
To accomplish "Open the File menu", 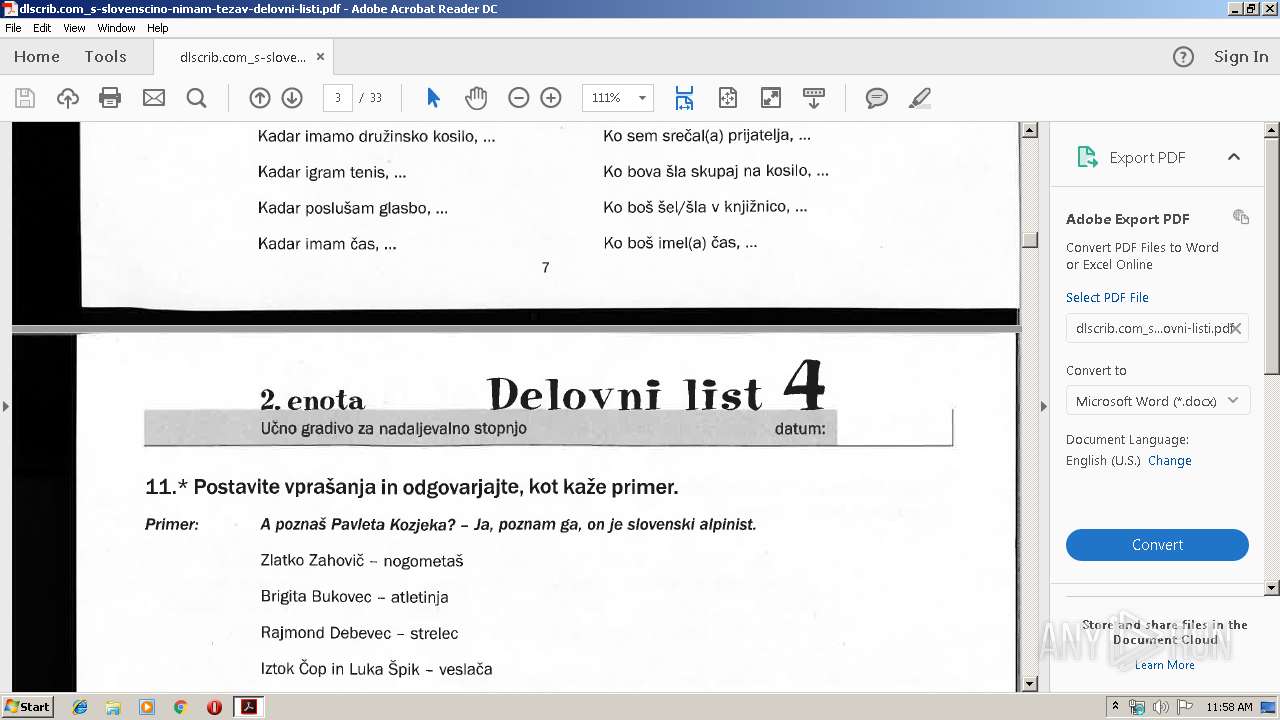I will [x=13, y=28].
